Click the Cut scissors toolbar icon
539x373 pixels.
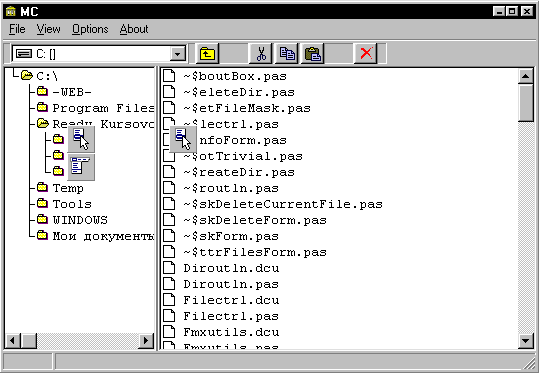(x=261, y=54)
